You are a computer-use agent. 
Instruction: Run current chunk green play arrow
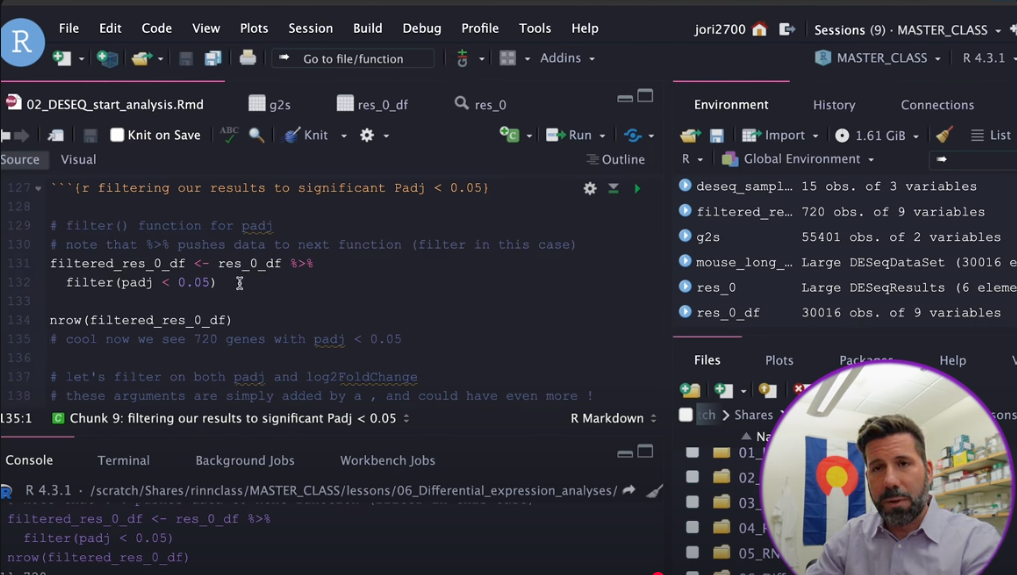(638, 188)
